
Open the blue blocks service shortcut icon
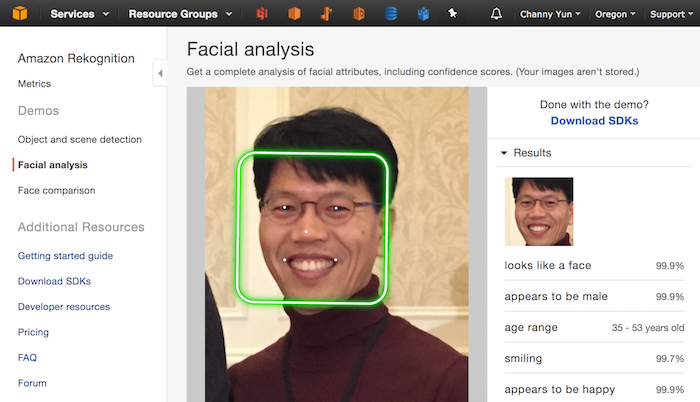tap(423, 14)
